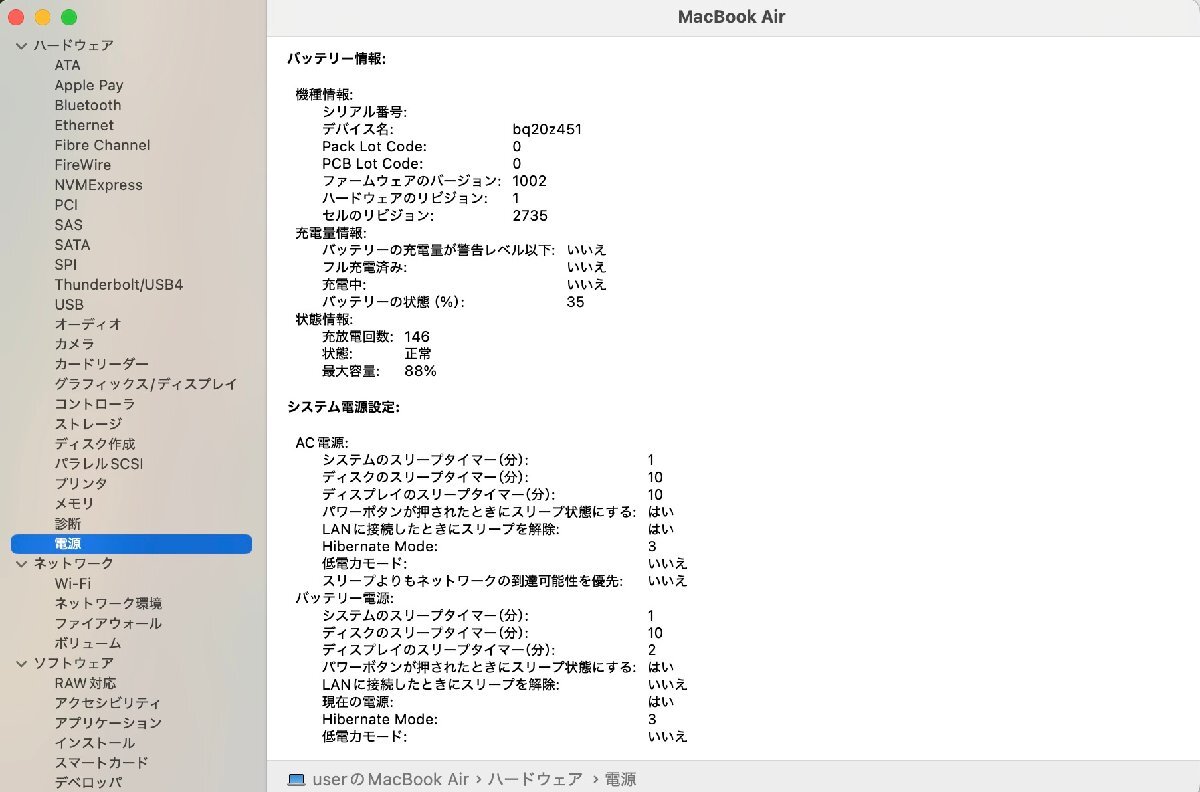The image size is (1200, 792).
Task: Open the オーディオ entry
Action: tap(88, 324)
